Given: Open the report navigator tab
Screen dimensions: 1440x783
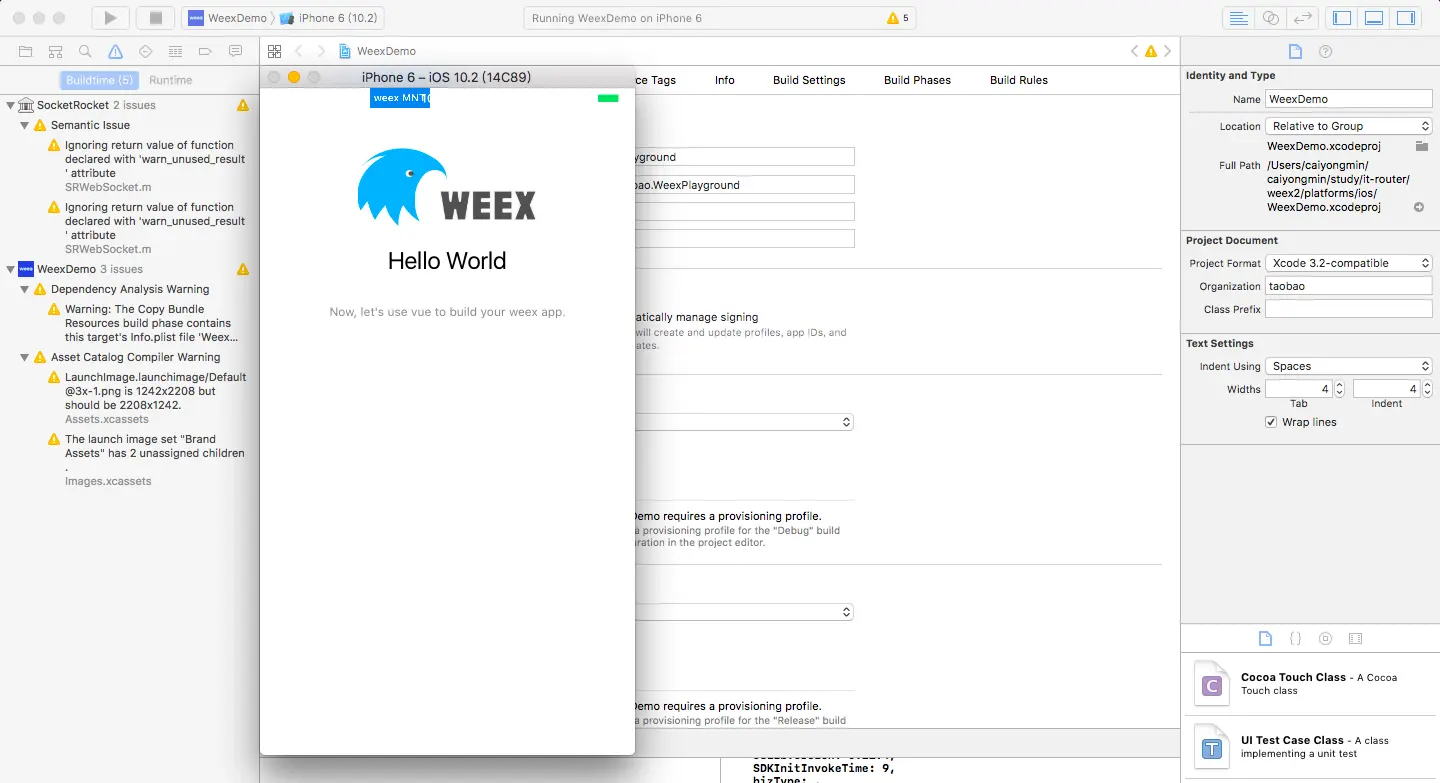Looking at the screenshot, I should point(235,51).
